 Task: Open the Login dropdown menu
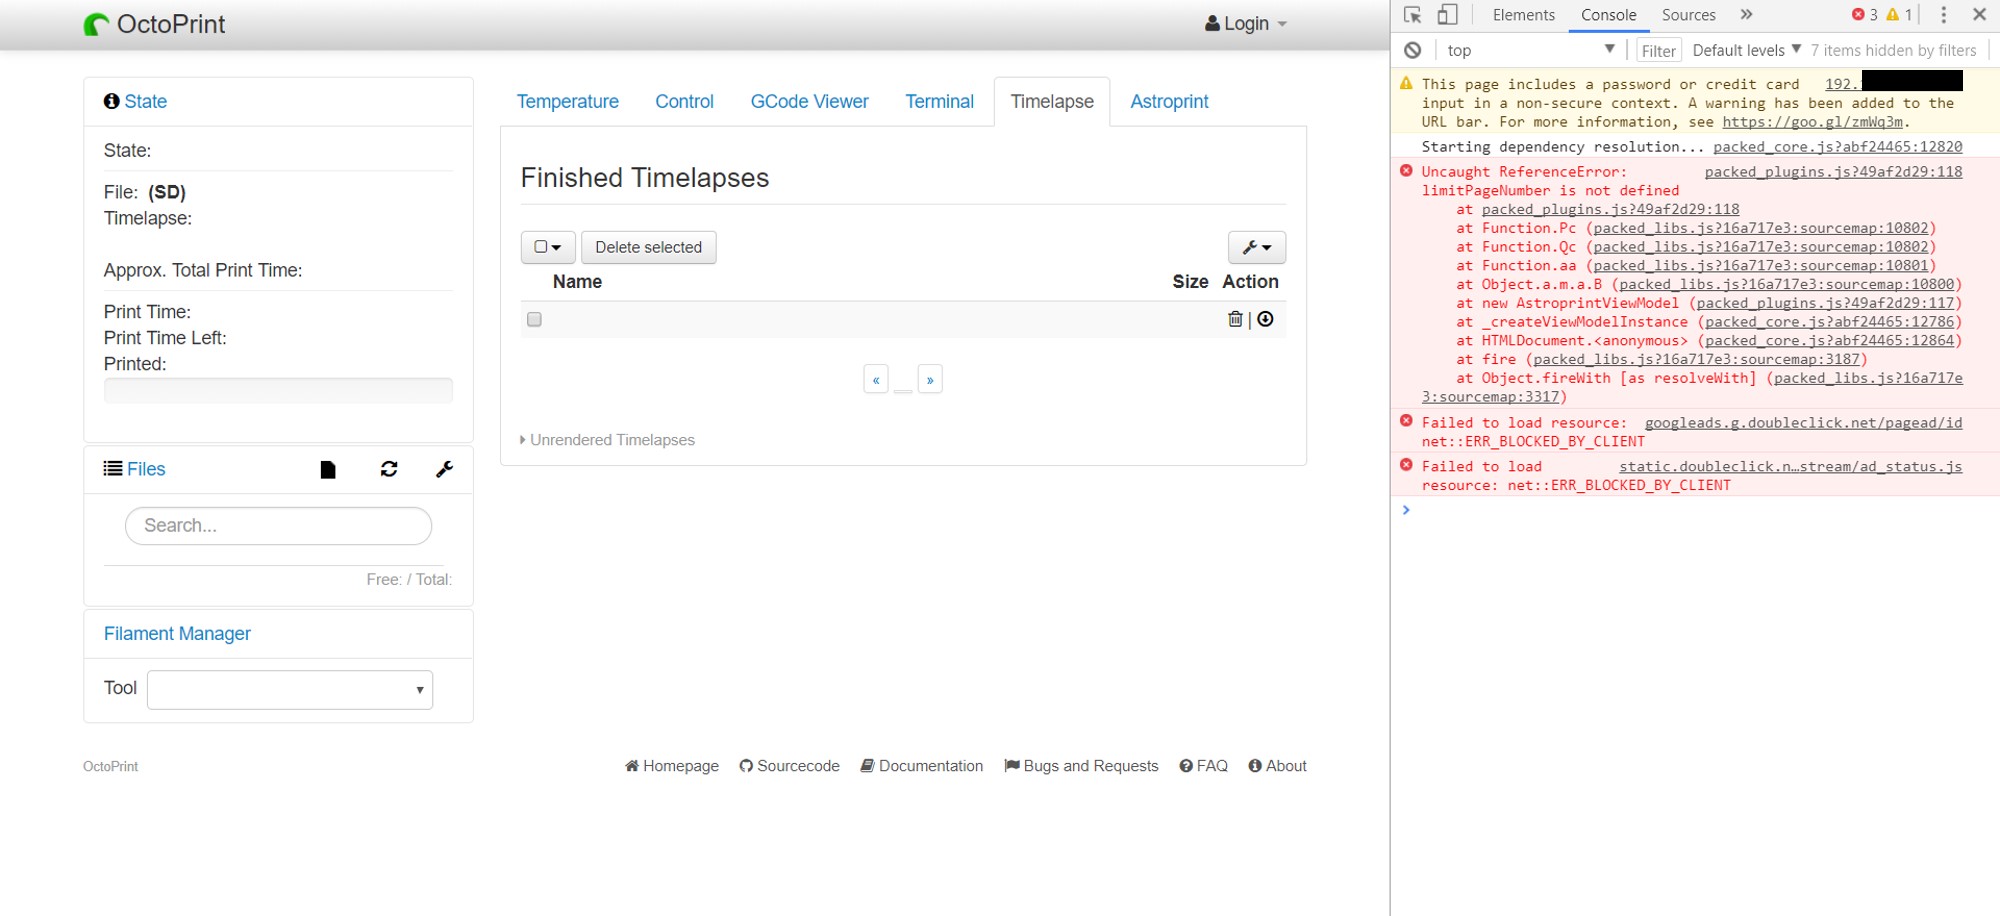1246,24
